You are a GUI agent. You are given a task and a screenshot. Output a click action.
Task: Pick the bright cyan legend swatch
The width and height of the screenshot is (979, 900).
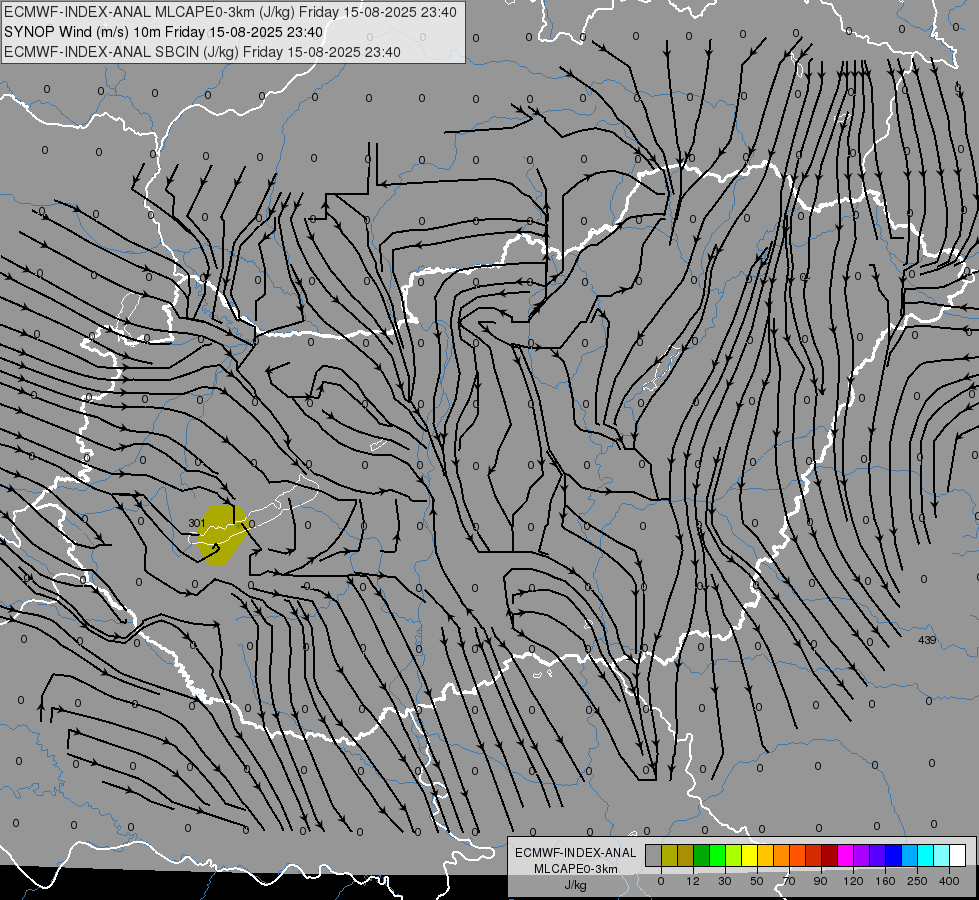point(925,855)
